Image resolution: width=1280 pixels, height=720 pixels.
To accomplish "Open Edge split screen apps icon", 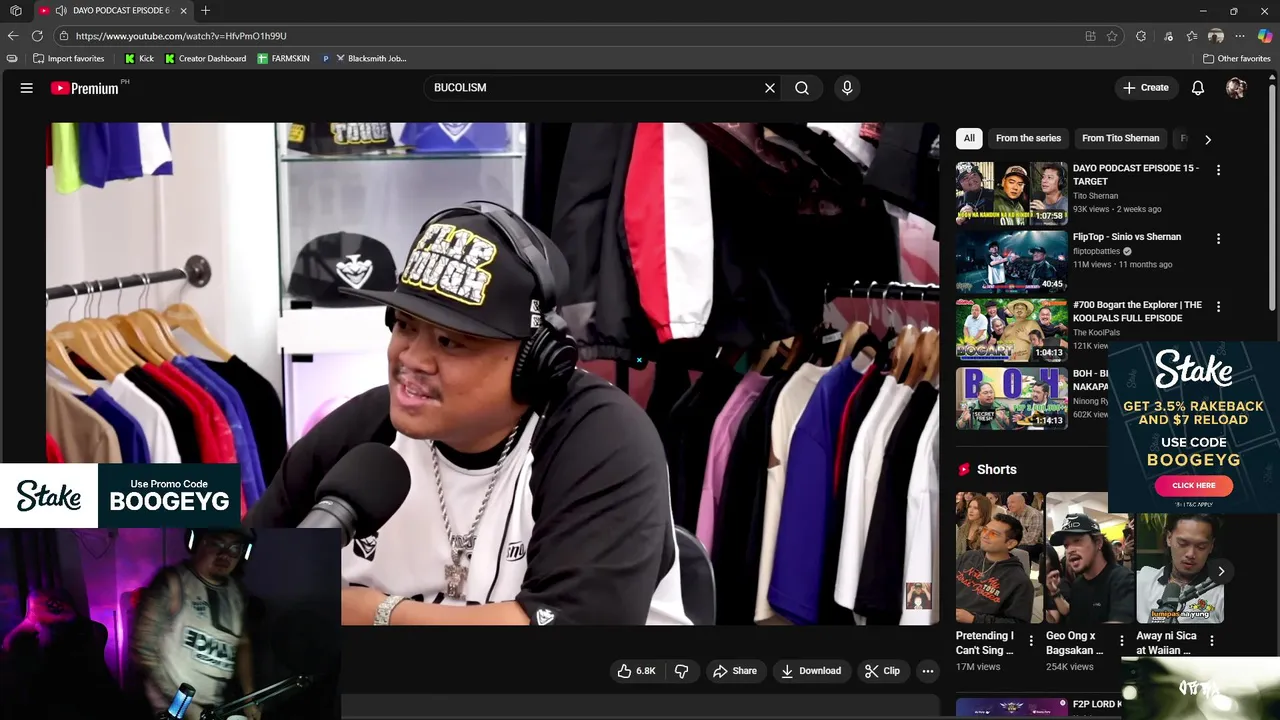I will click(1090, 36).
